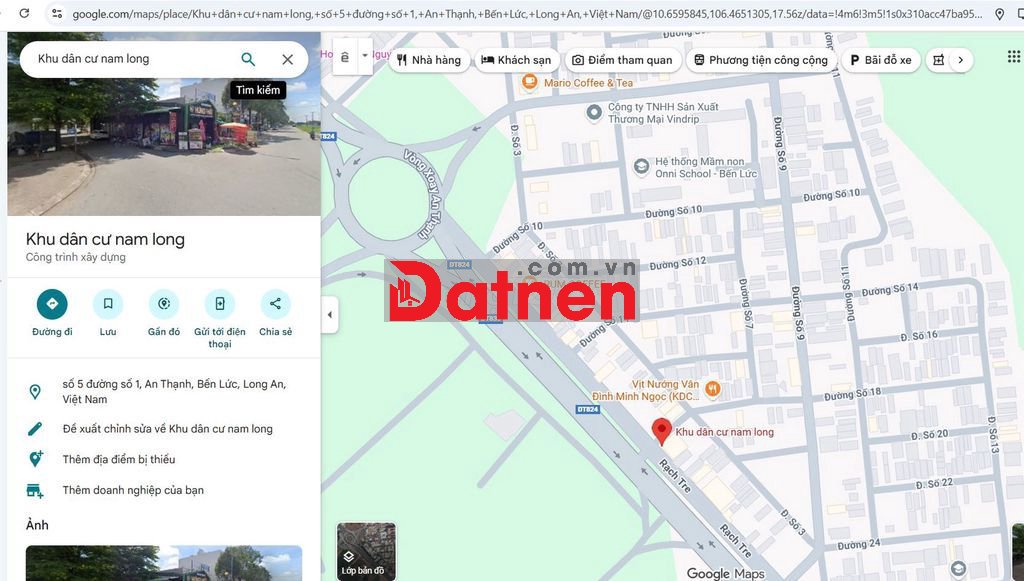Open the Google apps grid icon
Screen dimensions: 1024x581
pos(1014,57)
